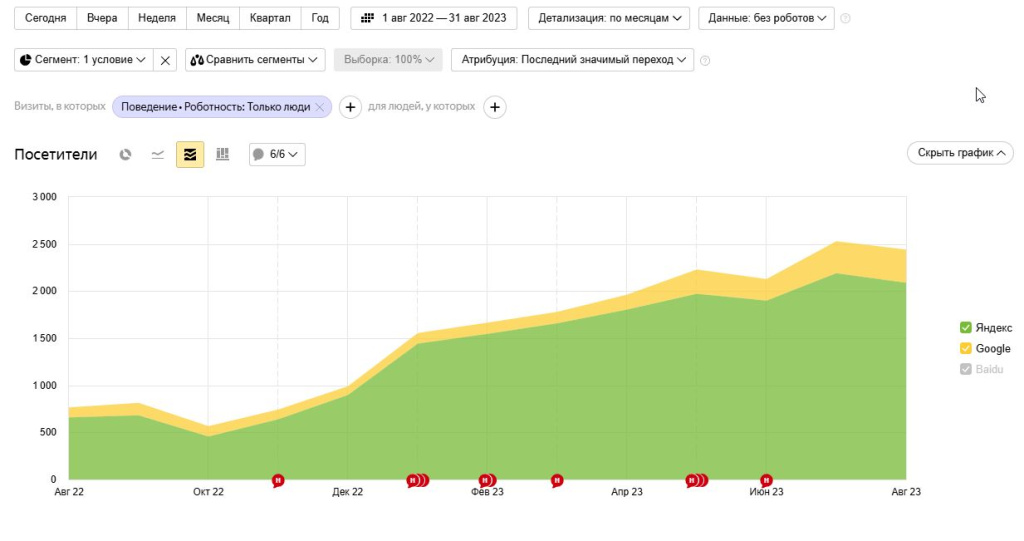The height and width of the screenshot is (541, 1024).
Task: Select the stacked area chart icon
Action: 190,154
